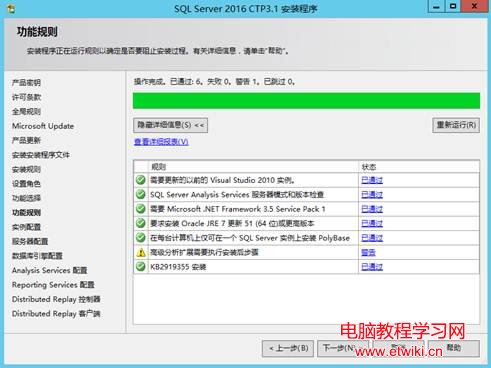This screenshot has width=491, height=368.
Task: Select 全局规则 step in sidebar
Action: click(x=26, y=112)
